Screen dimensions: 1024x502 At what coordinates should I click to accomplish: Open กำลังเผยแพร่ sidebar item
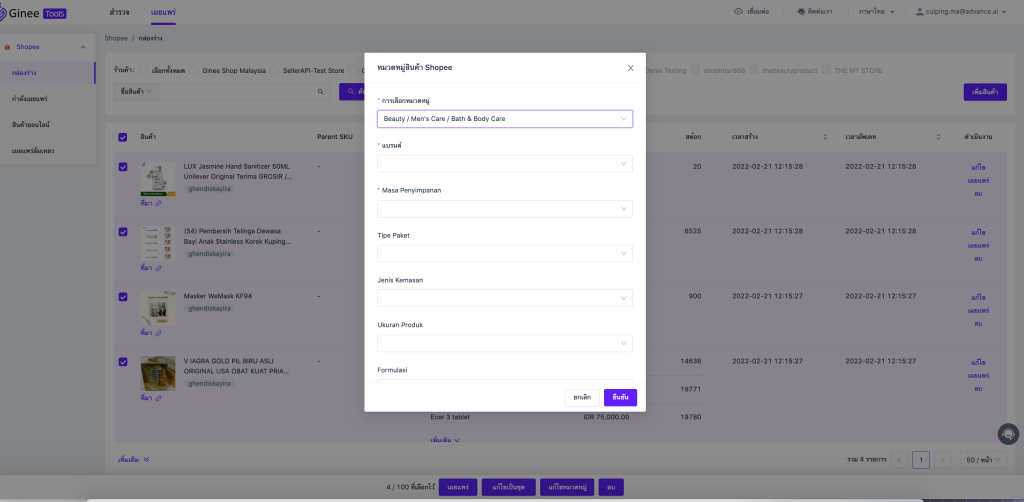click(x=48, y=99)
